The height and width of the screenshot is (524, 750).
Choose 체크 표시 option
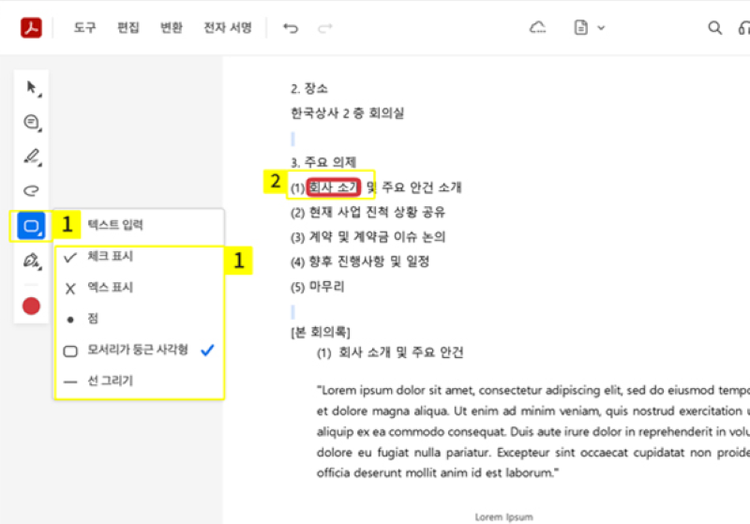(139, 257)
